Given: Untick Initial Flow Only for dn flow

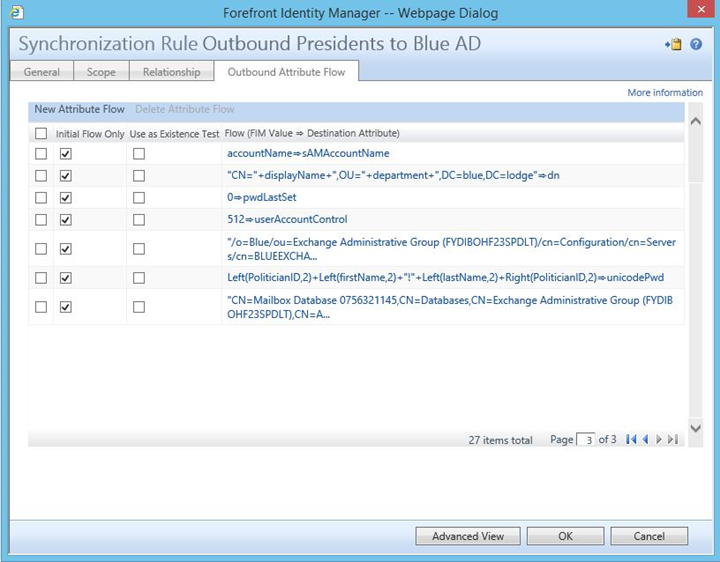Looking at the screenshot, I should coord(66,175).
